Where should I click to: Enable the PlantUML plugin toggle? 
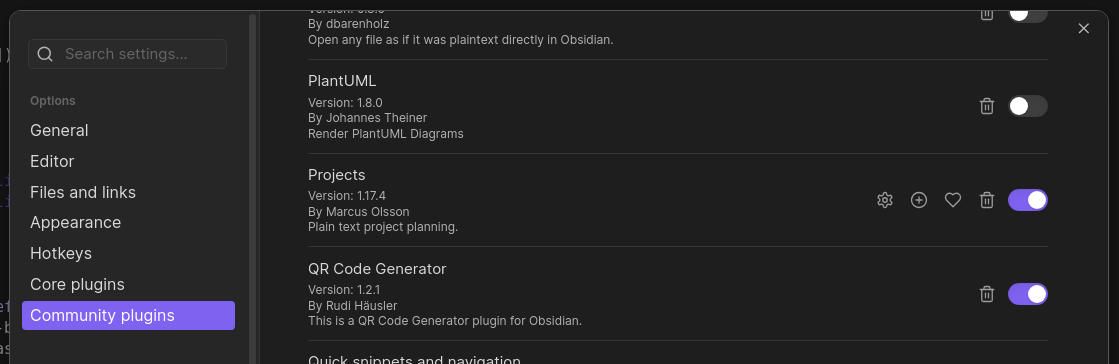pos(1028,106)
